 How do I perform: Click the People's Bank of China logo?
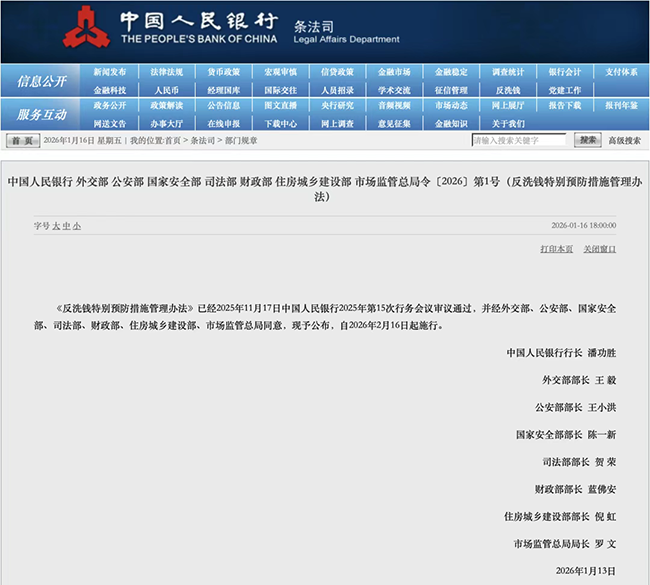(x=87, y=28)
